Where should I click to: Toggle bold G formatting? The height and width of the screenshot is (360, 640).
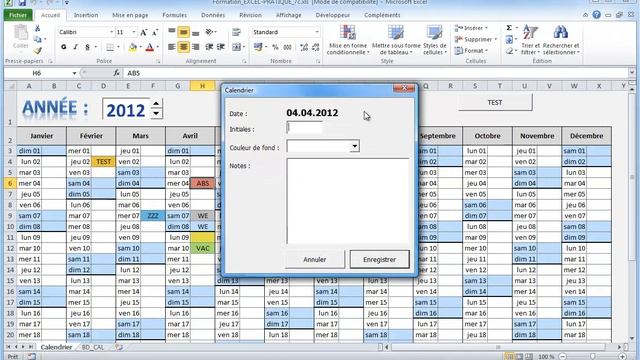click(64, 47)
